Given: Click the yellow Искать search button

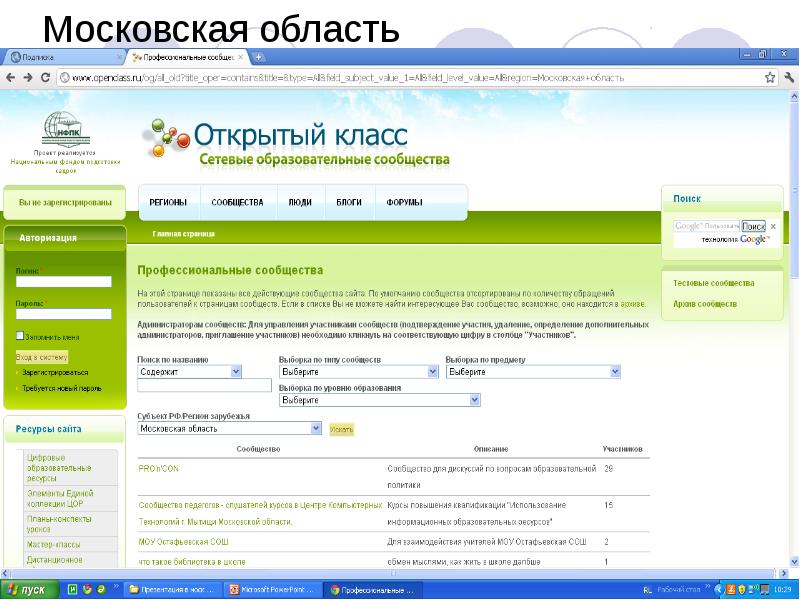Looking at the screenshot, I should (341, 430).
